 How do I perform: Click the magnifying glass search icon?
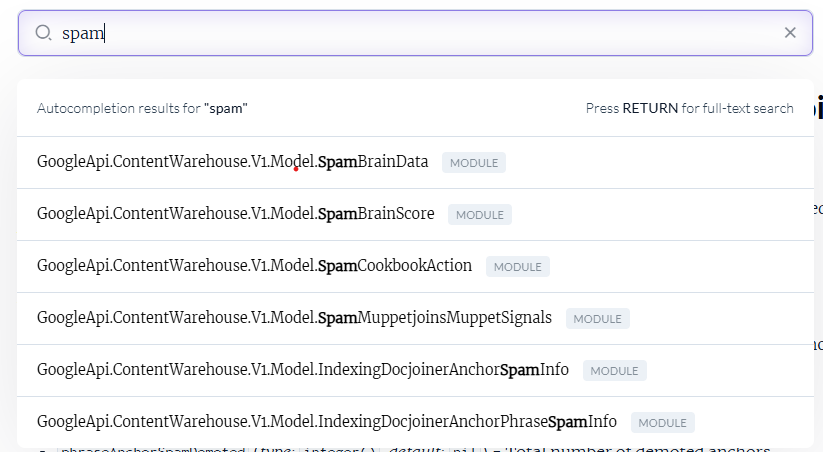point(43,33)
